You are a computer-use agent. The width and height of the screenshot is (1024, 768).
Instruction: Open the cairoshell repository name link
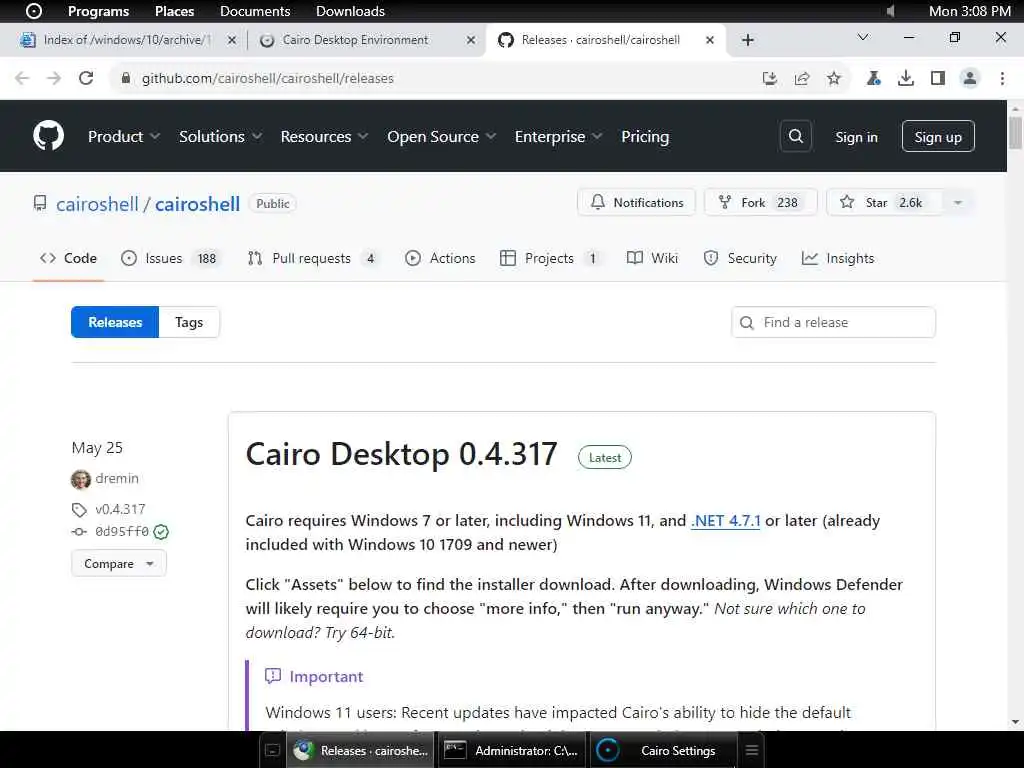click(x=197, y=204)
